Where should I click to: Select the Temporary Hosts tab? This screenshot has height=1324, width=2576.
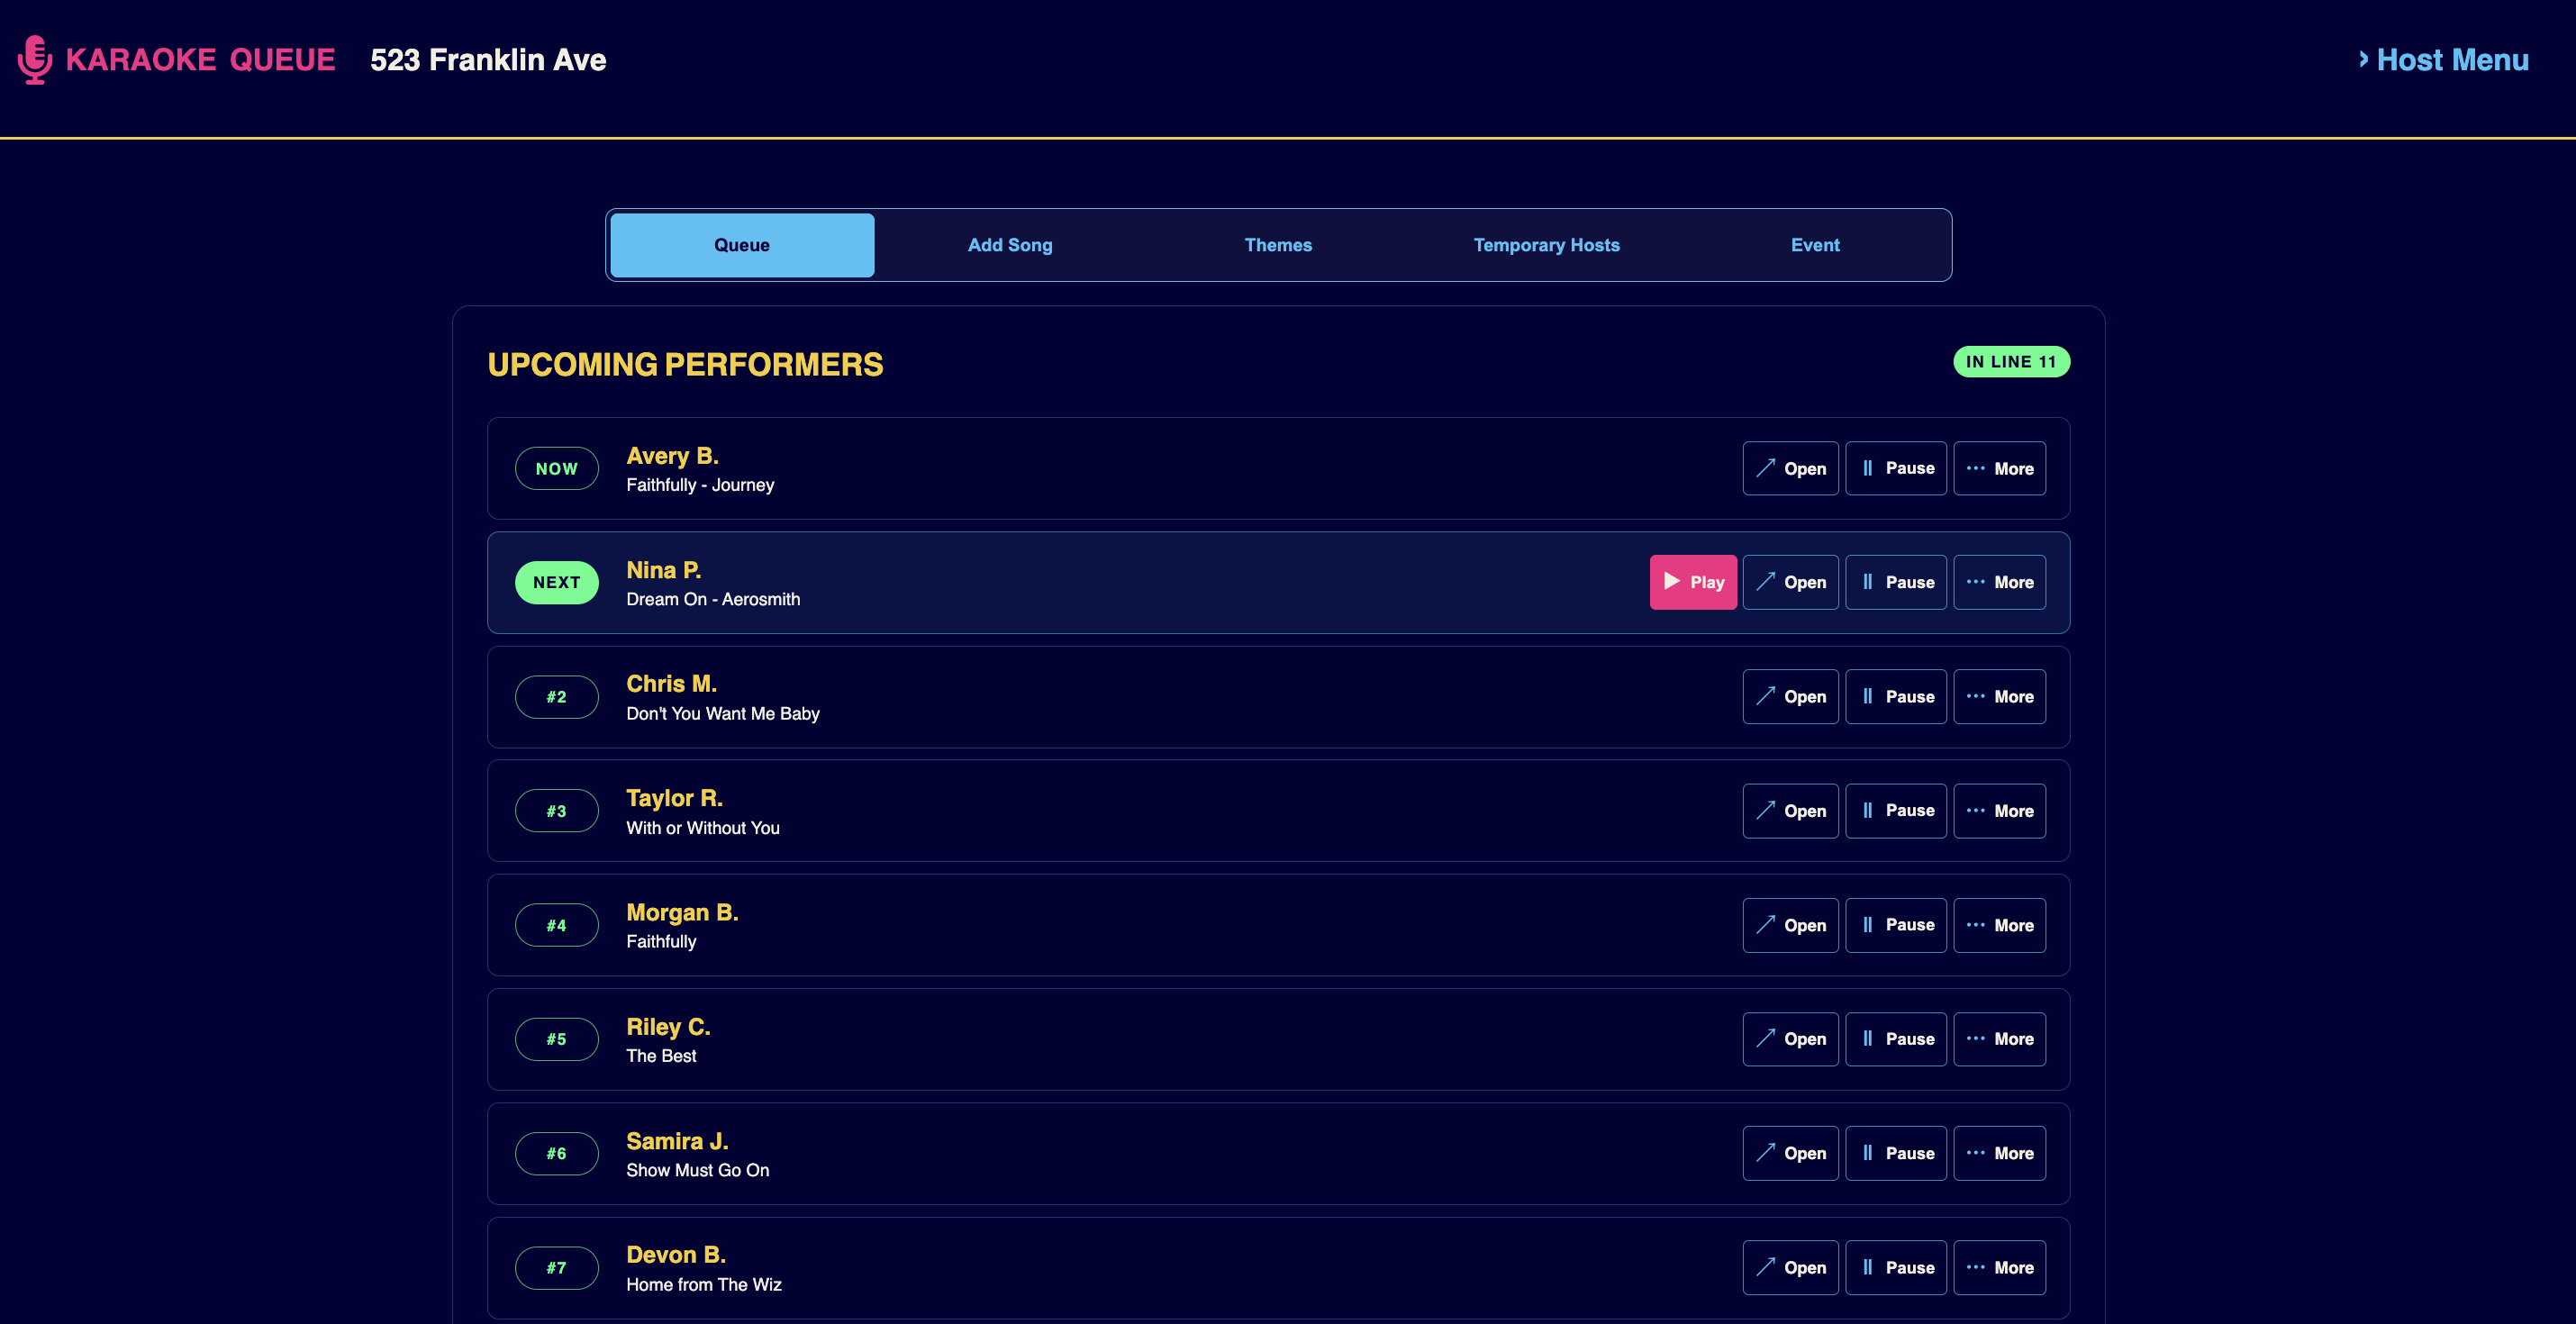pos(1546,245)
